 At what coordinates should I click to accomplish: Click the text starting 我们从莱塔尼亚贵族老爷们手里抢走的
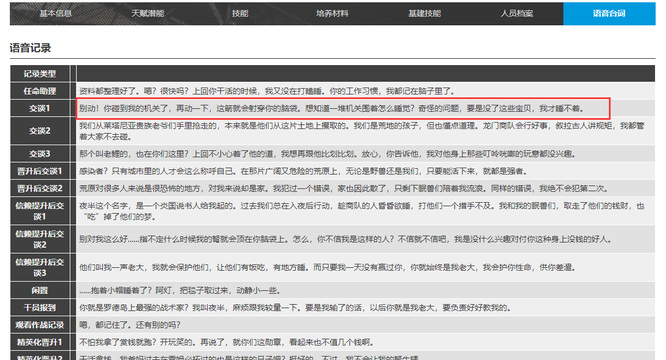coord(361,131)
